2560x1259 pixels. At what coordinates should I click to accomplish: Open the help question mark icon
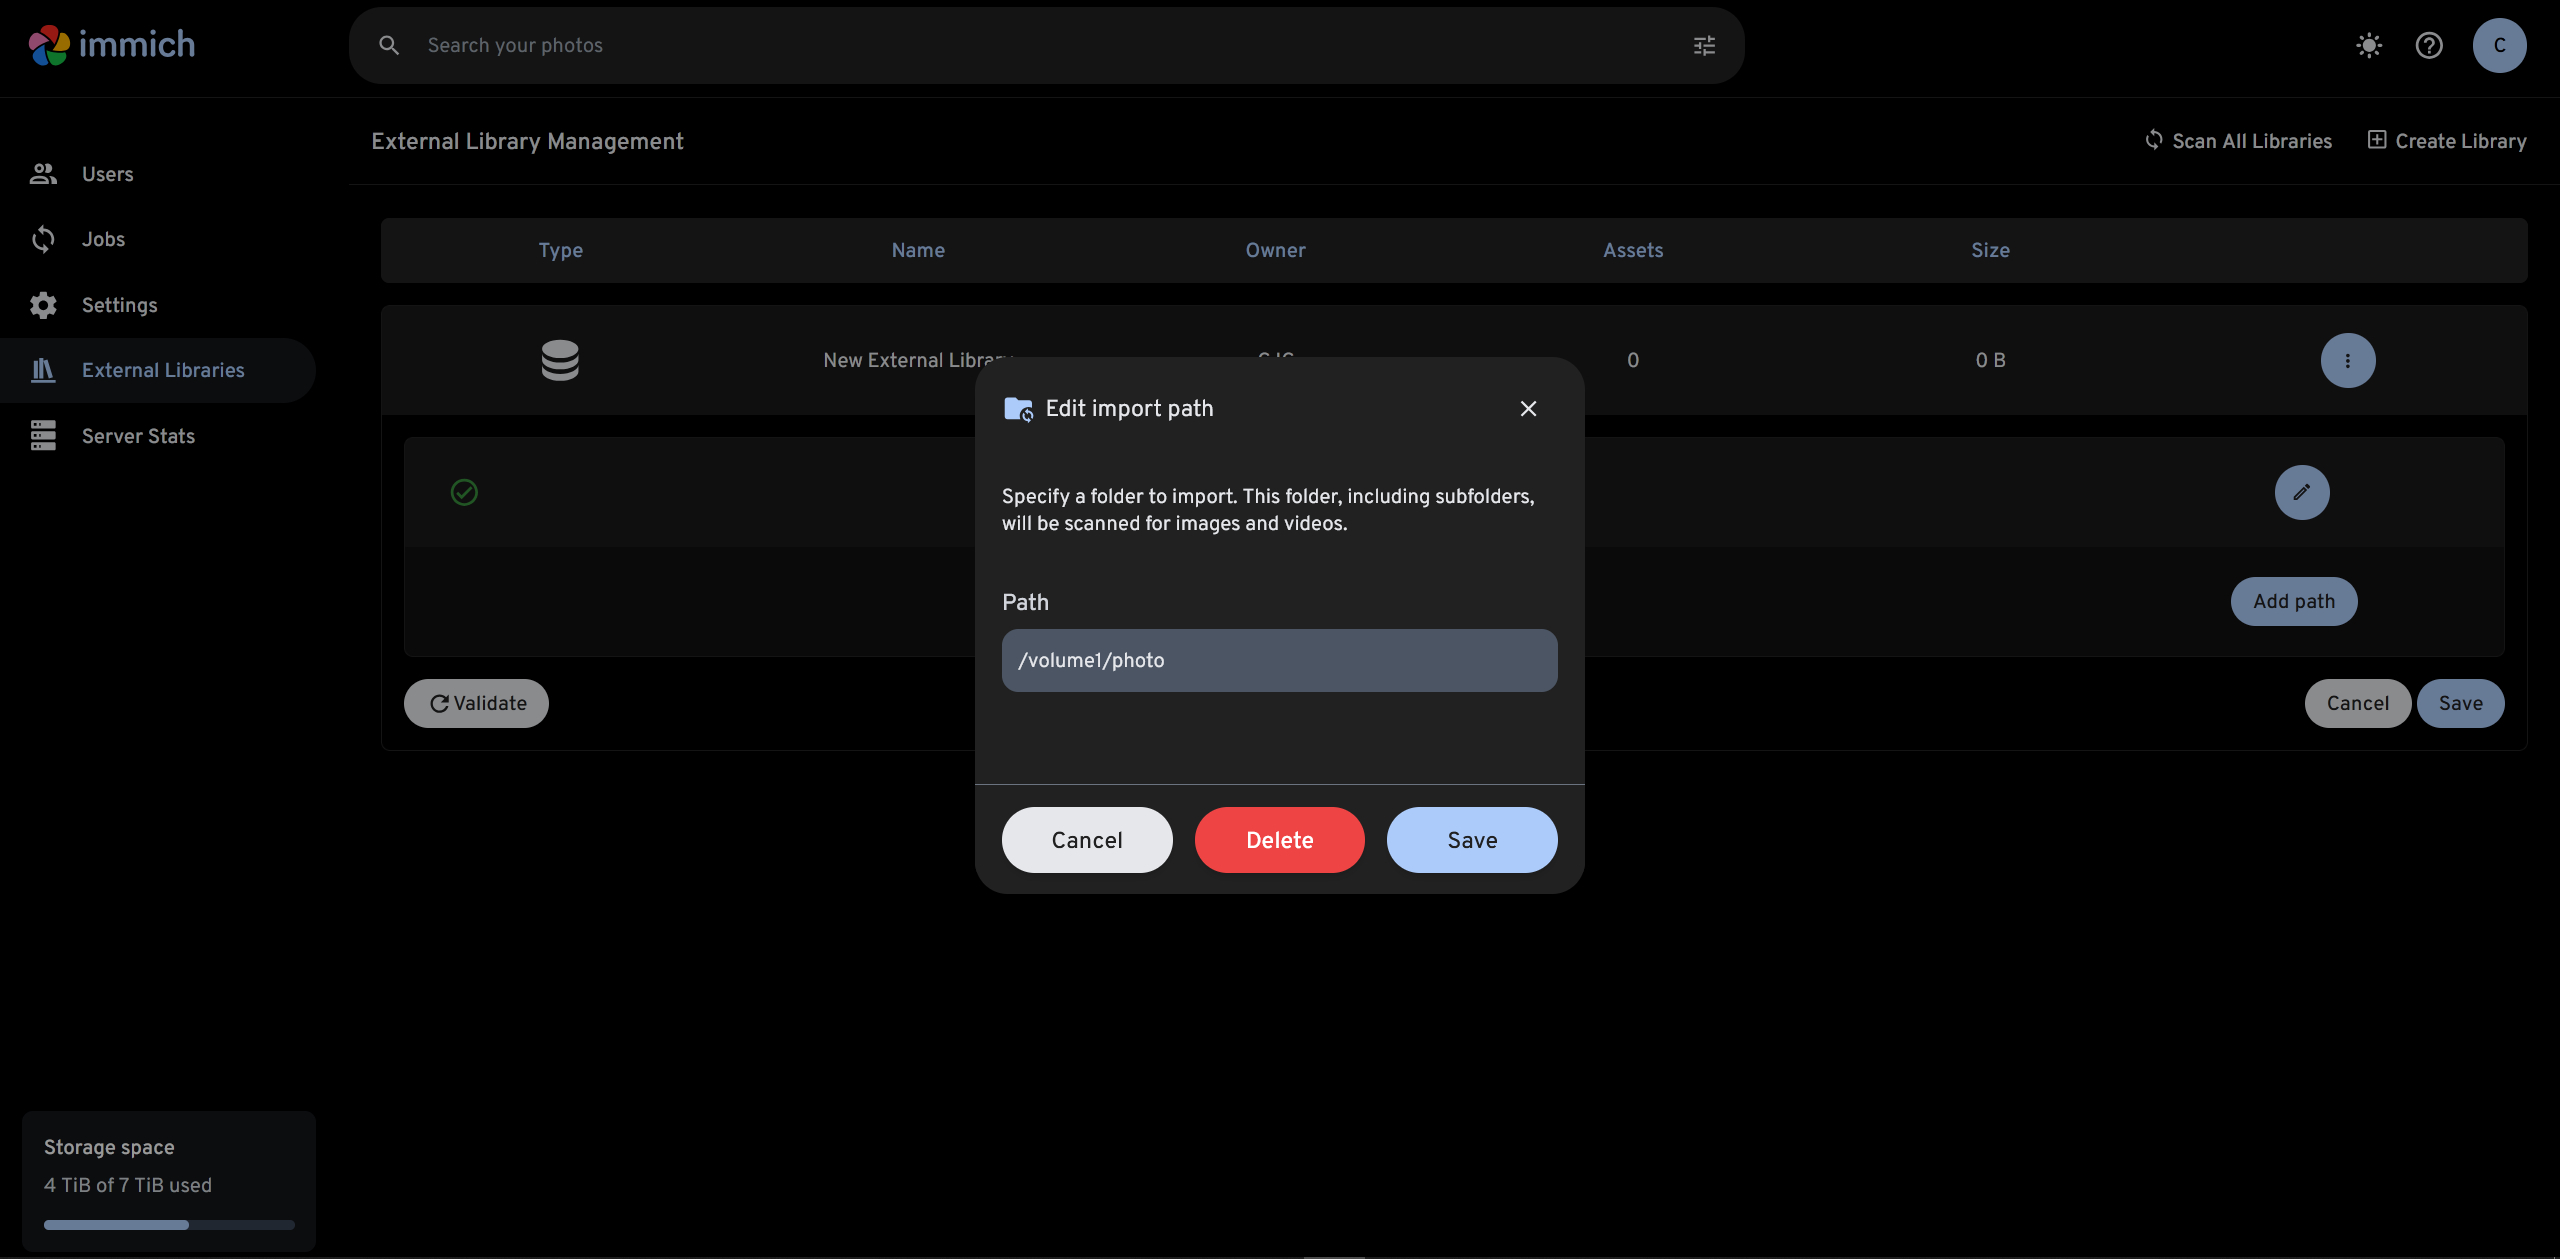tap(2429, 45)
